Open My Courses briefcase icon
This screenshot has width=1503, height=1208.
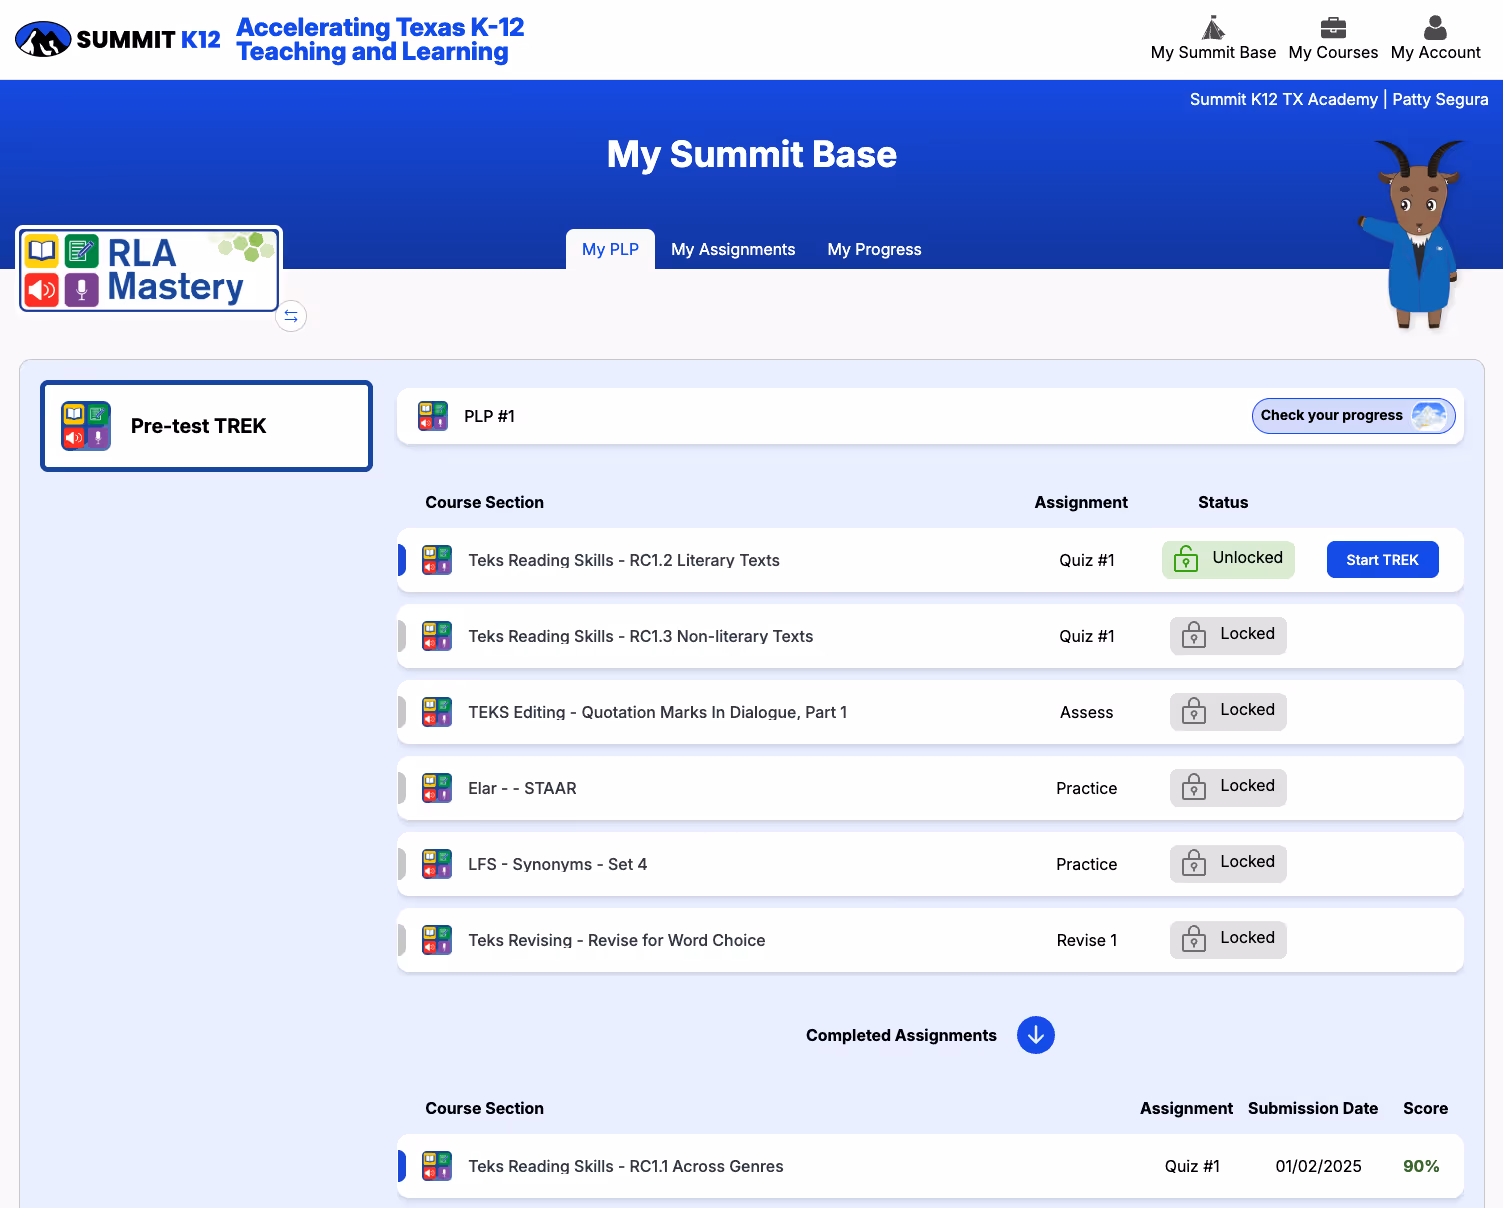pos(1333,28)
